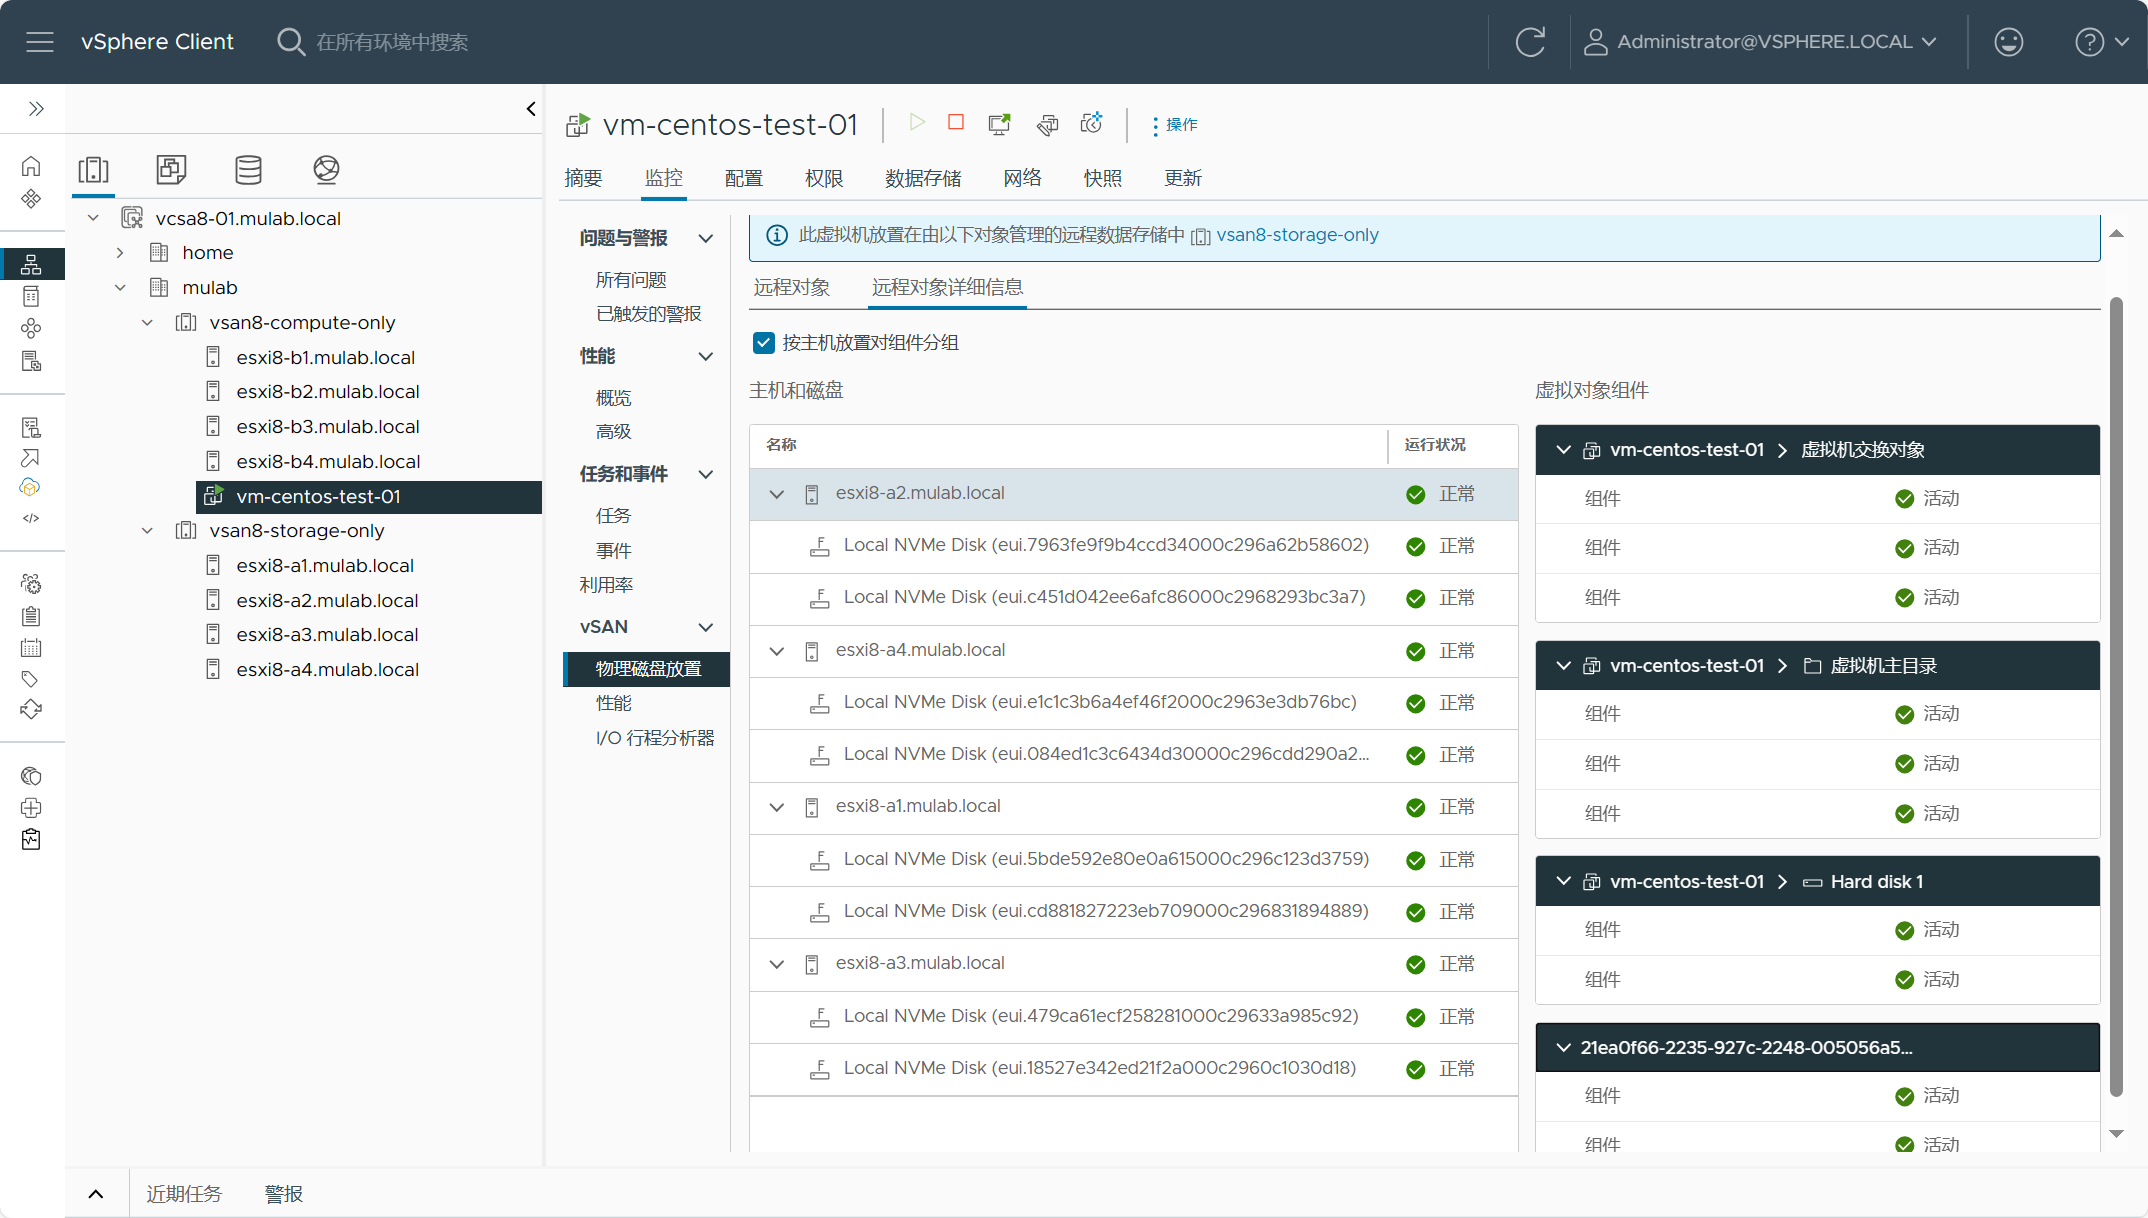Click the component panel vertical scrollbar
This screenshot has height=1218, width=2148.
[x=2116, y=697]
